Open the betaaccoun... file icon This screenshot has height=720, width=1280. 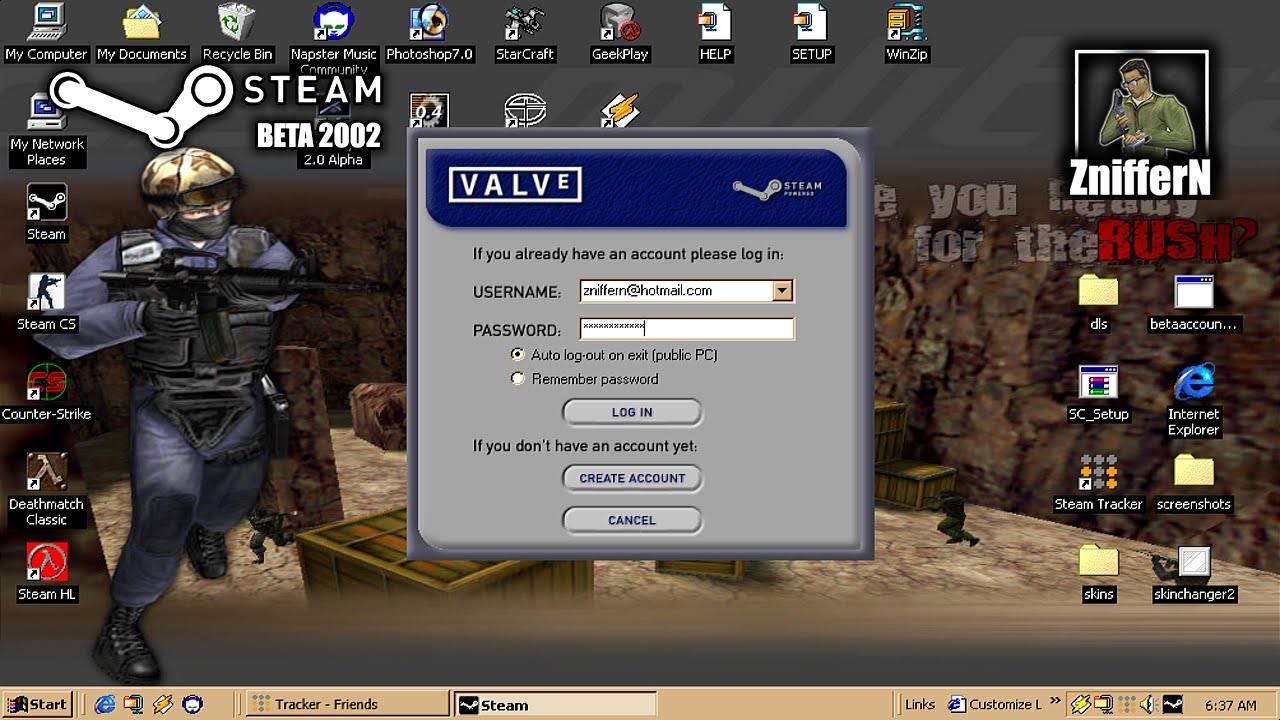click(x=1193, y=292)
